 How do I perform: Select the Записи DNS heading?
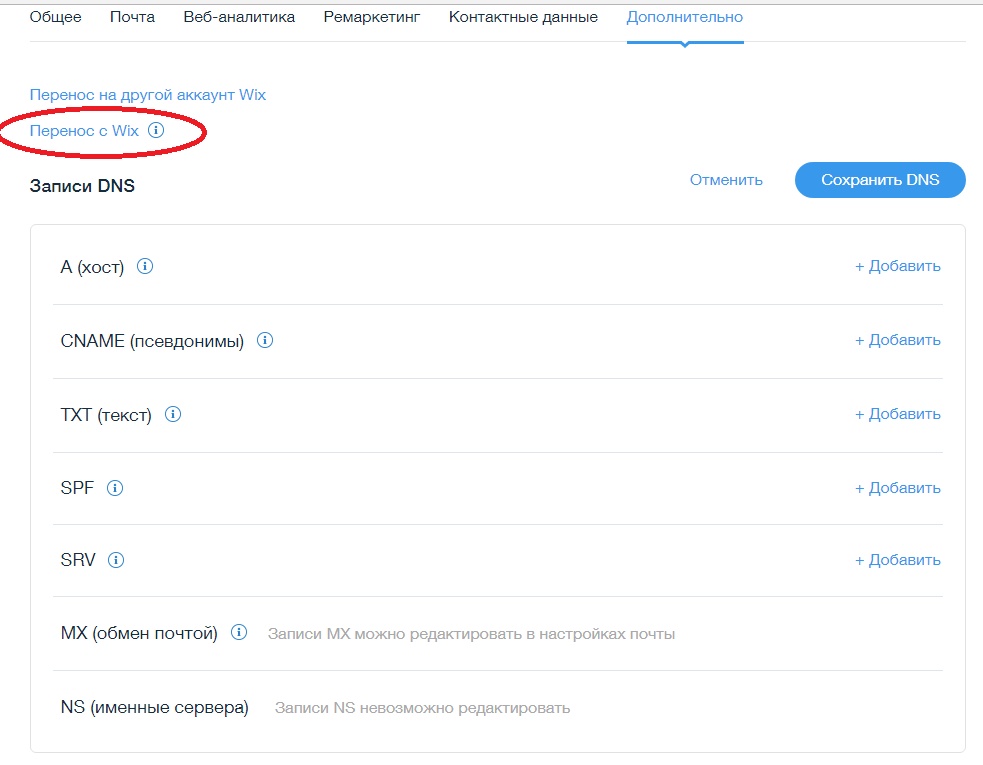click(82, 186)
